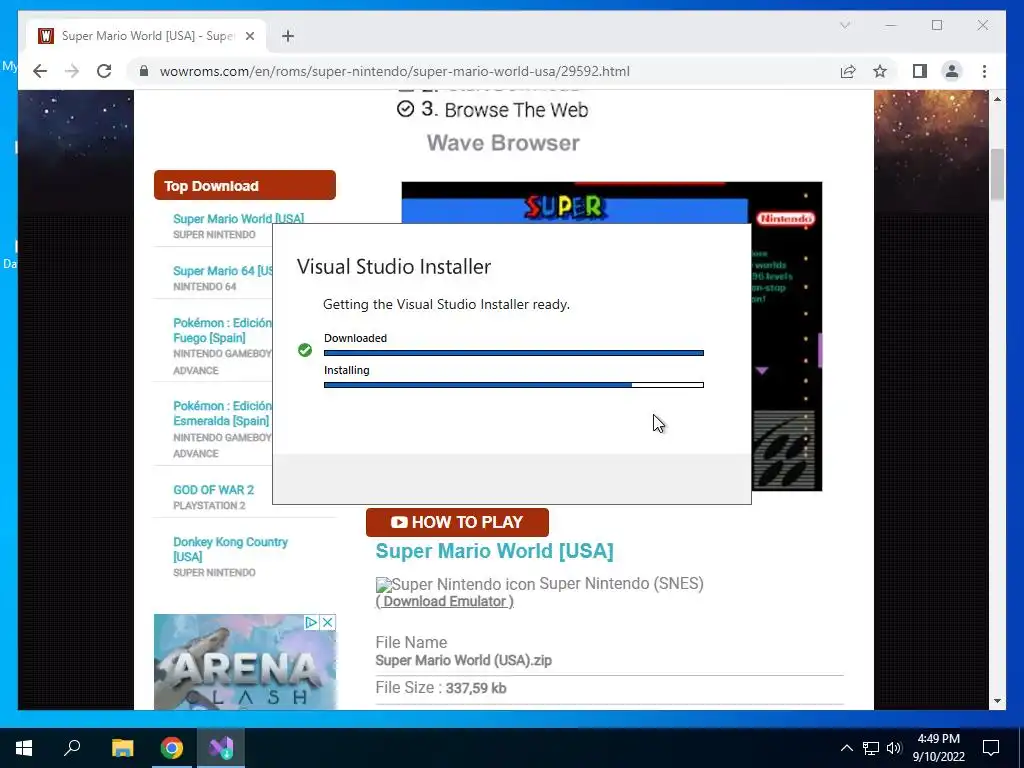Click scrollbar up arrow
The image size is (1024, 768).
tap(997, 99)
